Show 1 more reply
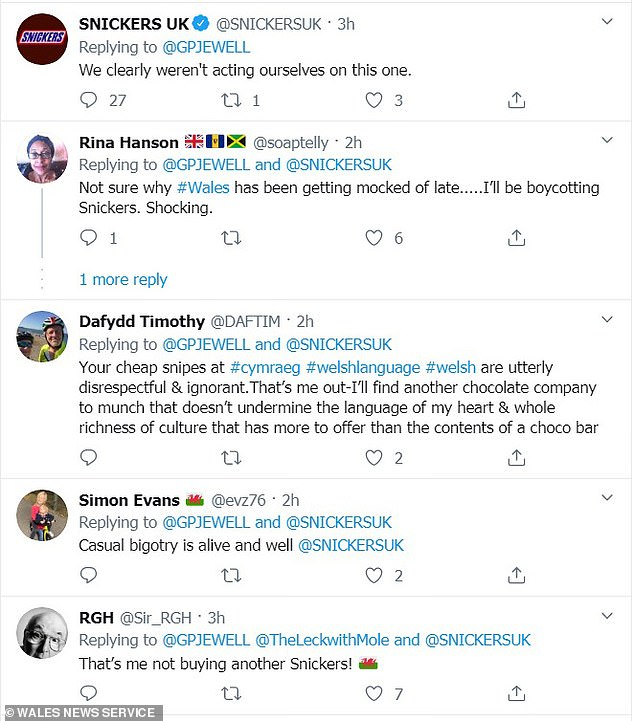 click(x=123, y=279)
